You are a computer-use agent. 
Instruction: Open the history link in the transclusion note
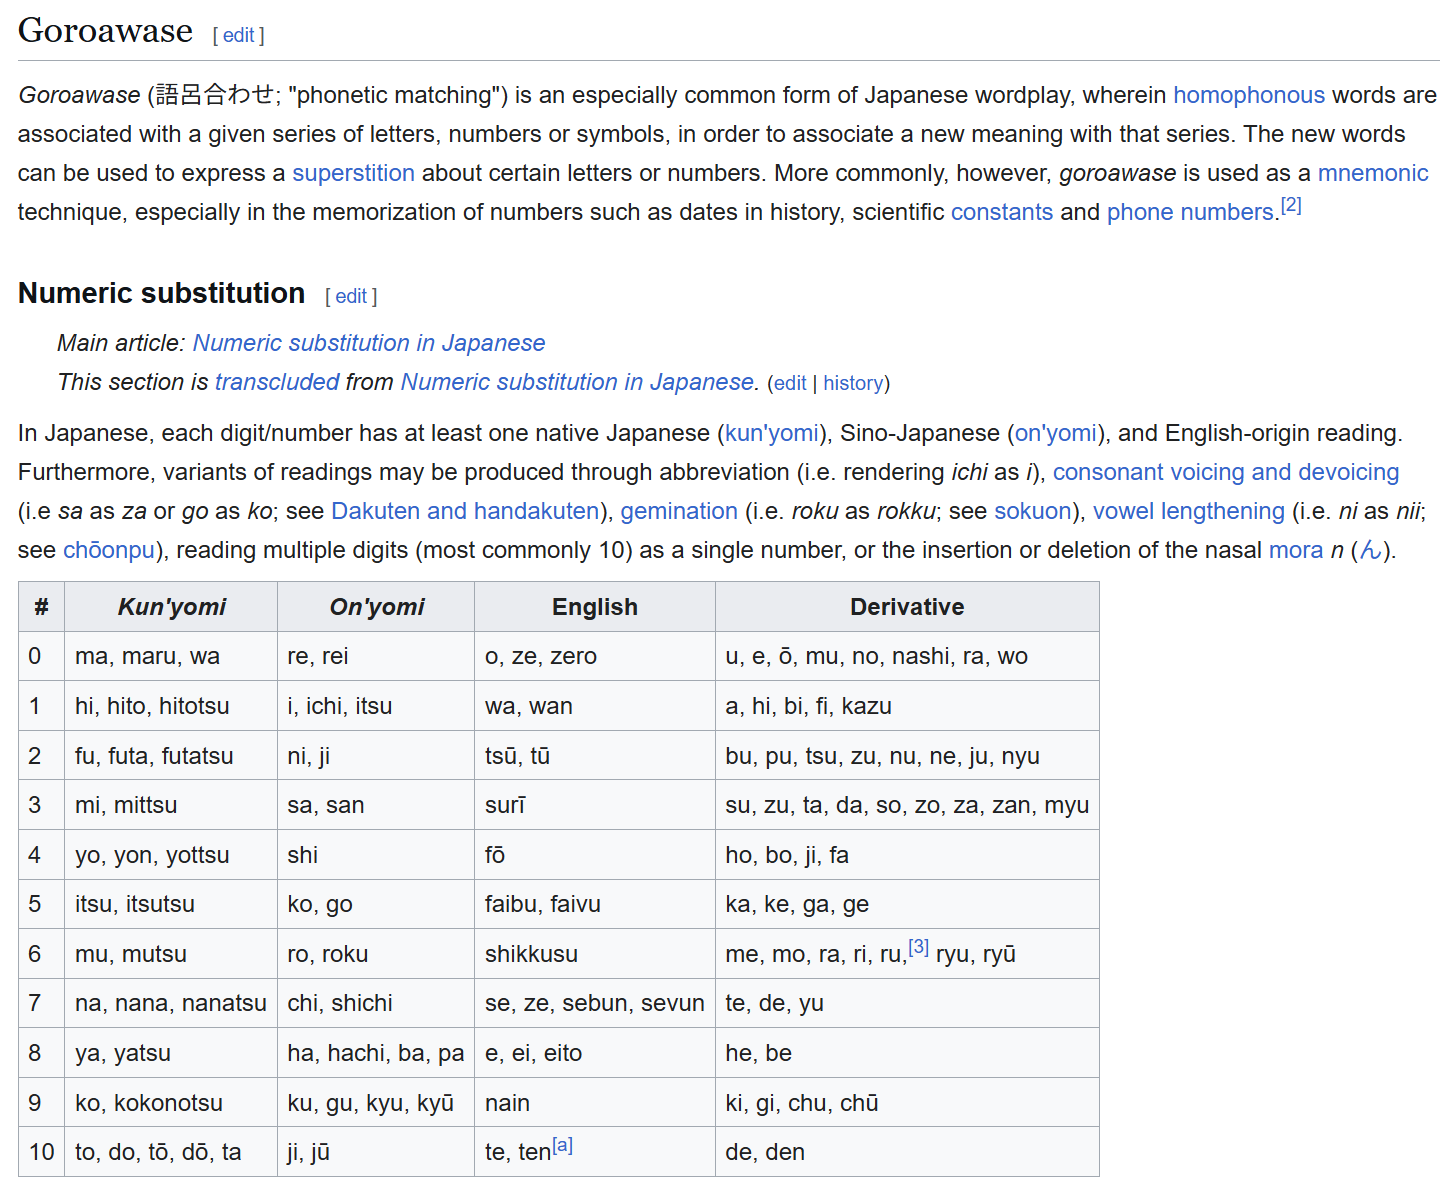pyautogui.click(x=853, y=383)
